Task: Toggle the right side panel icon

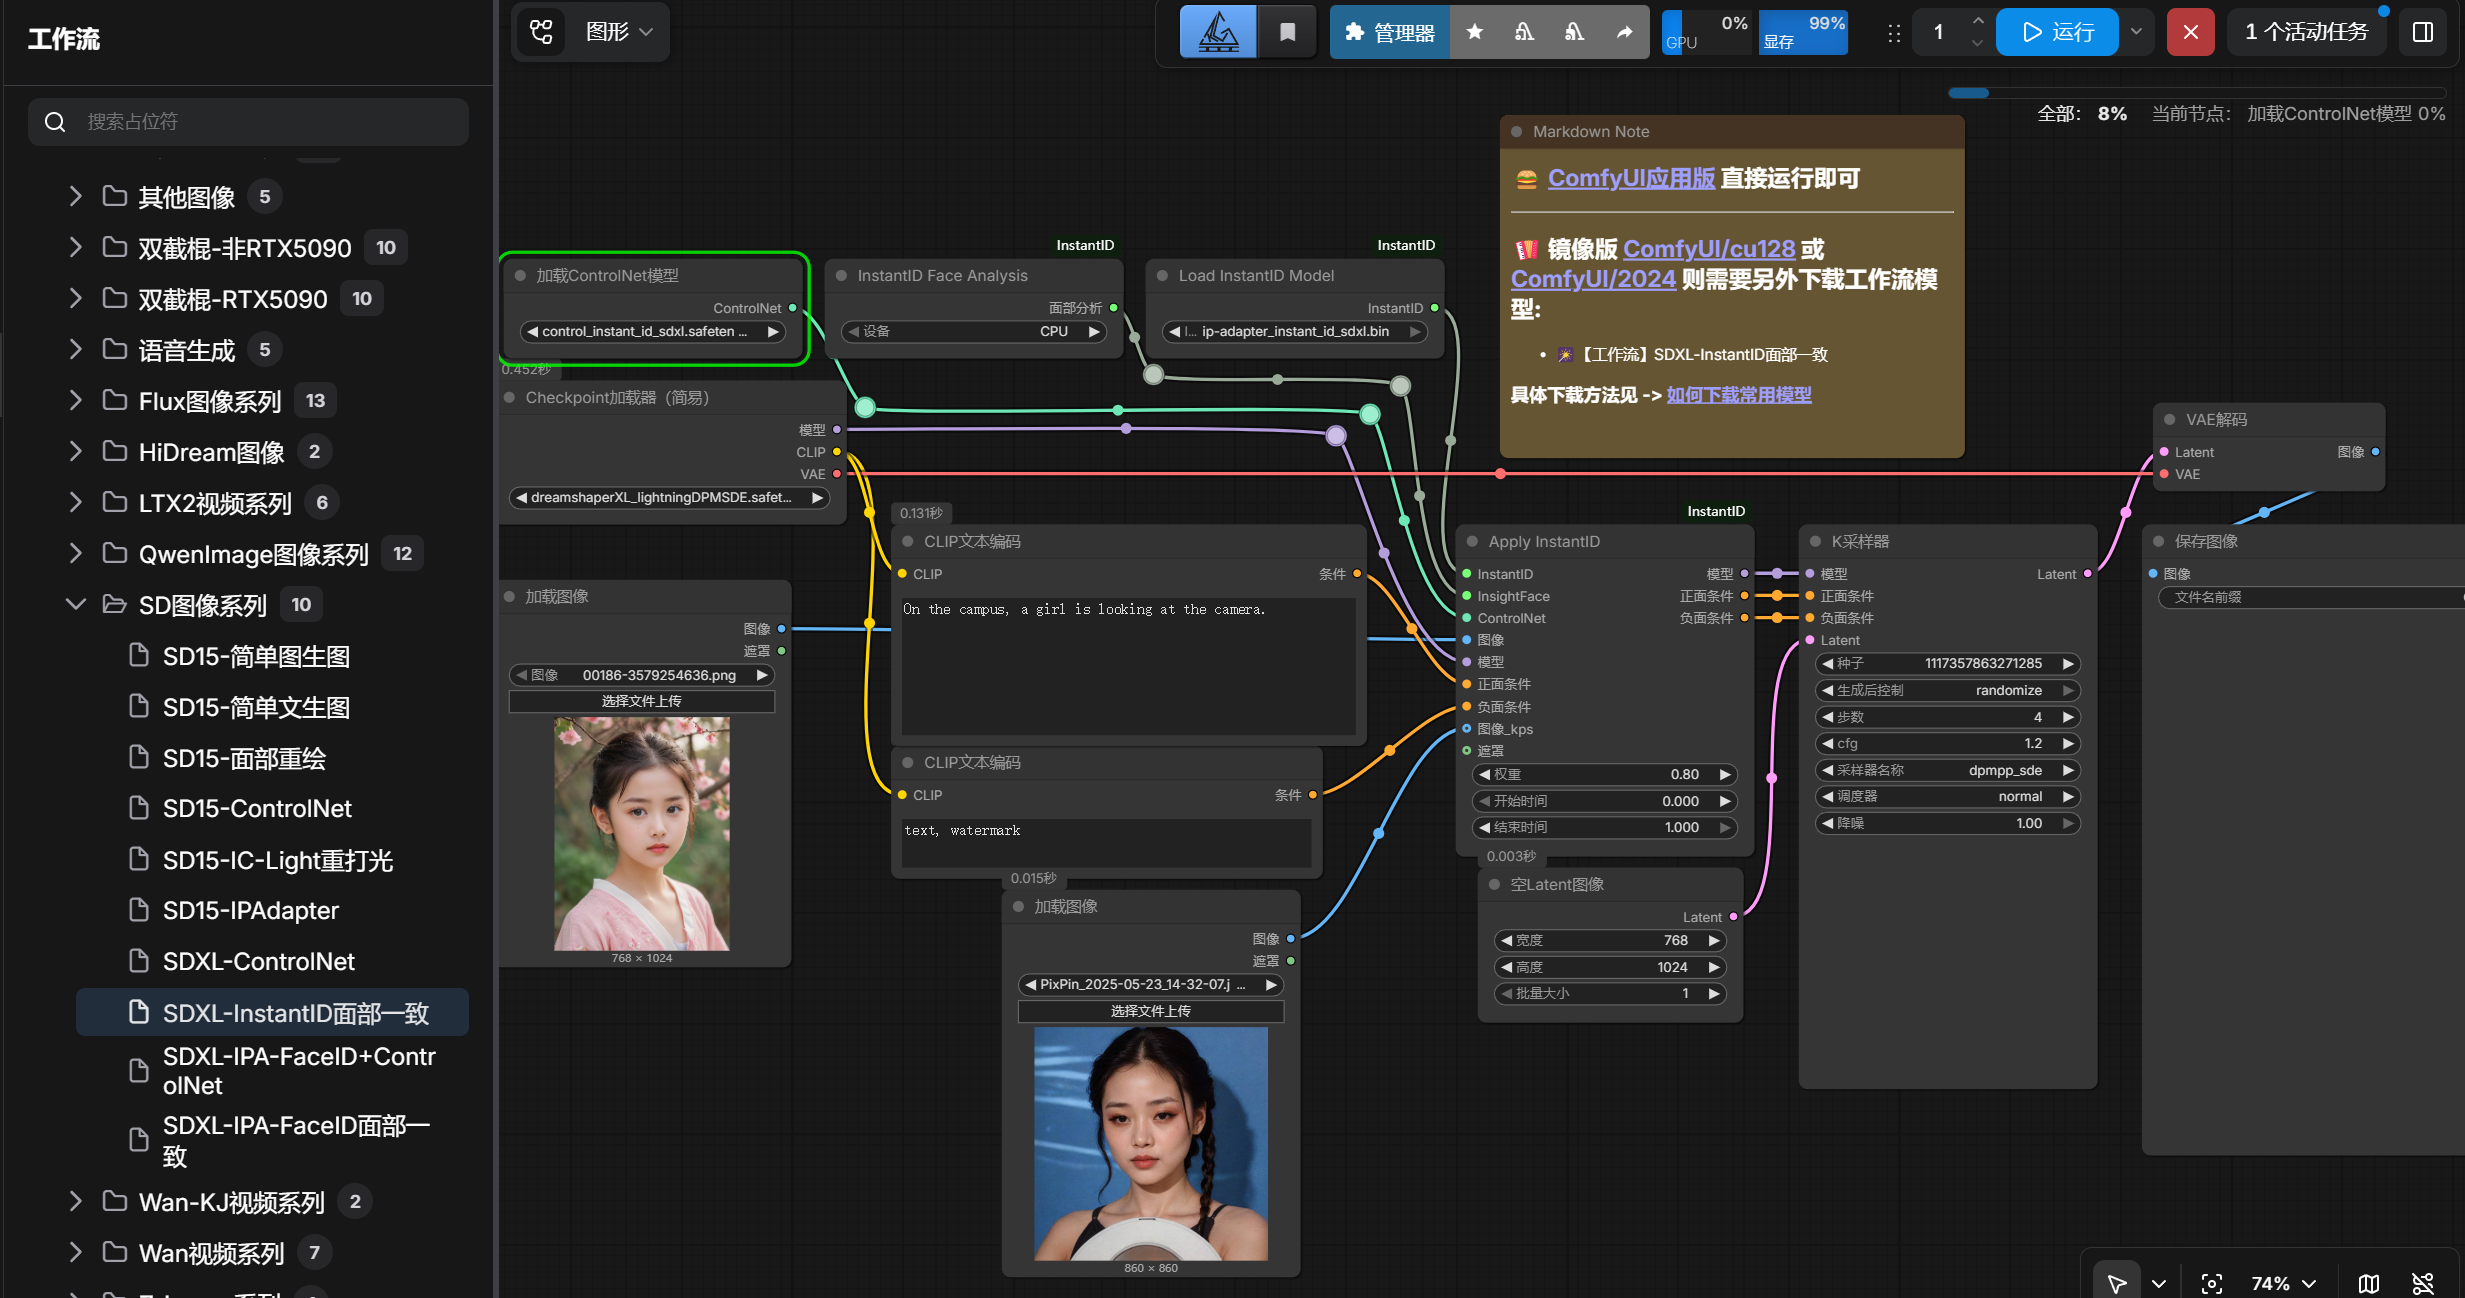Action: point(2423,32)
